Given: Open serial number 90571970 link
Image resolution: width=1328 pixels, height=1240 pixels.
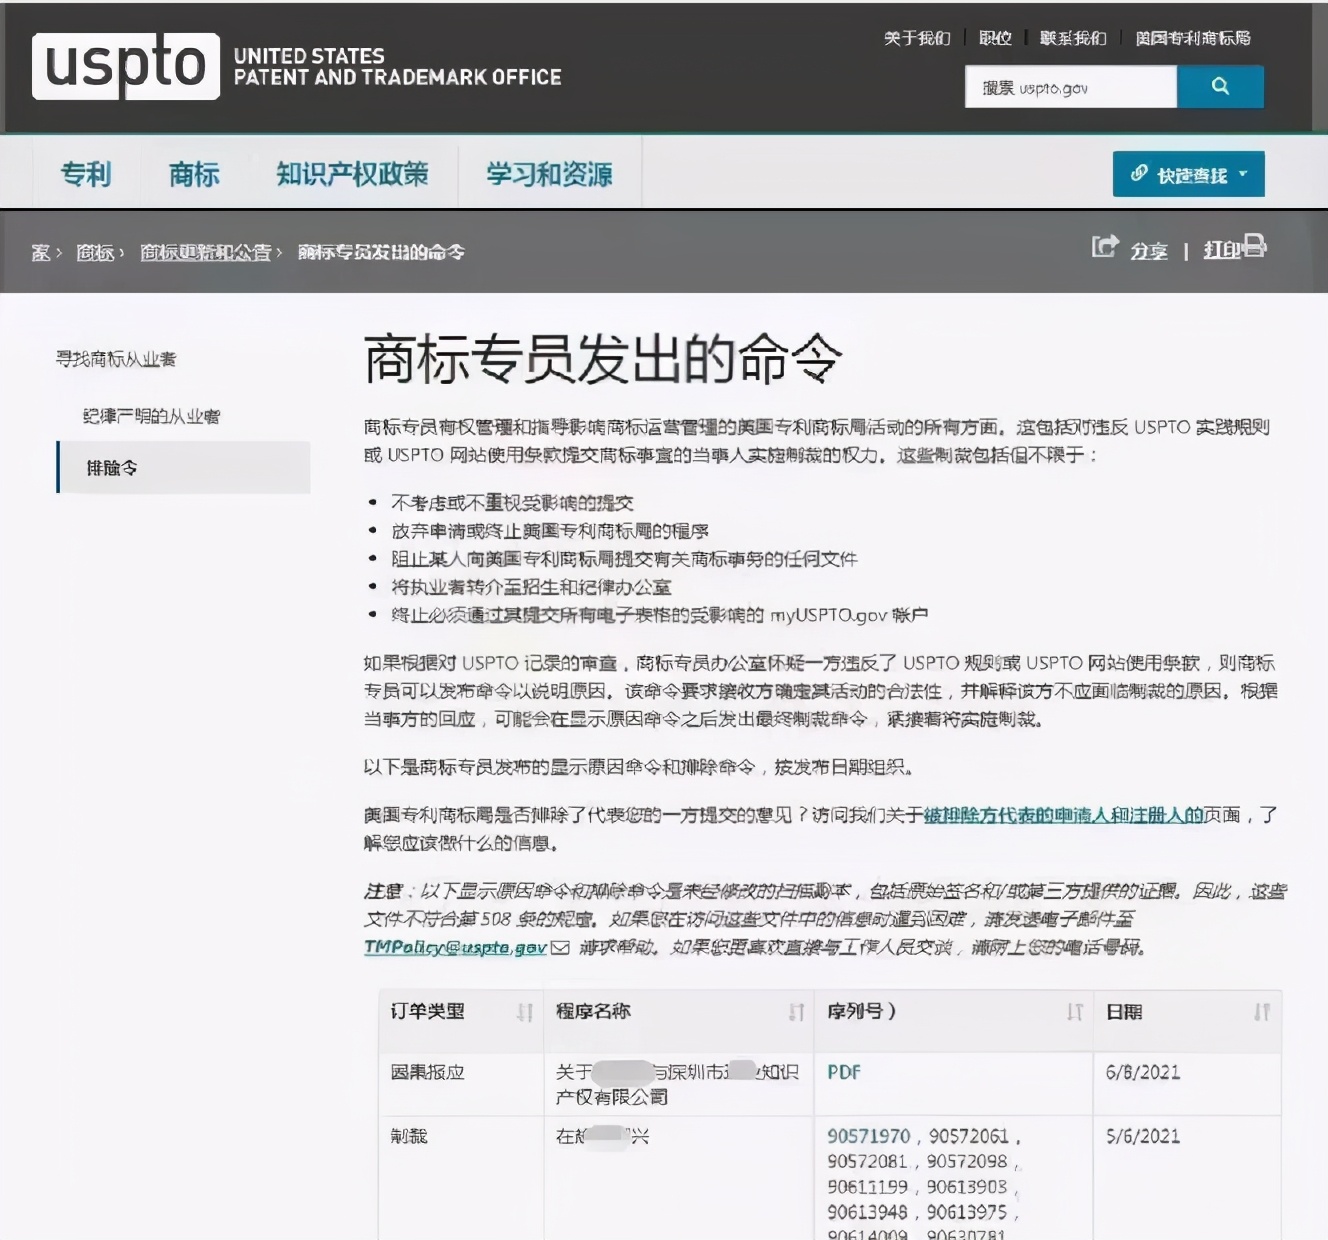Looking at the screenshot, I should click(868, 1136).
